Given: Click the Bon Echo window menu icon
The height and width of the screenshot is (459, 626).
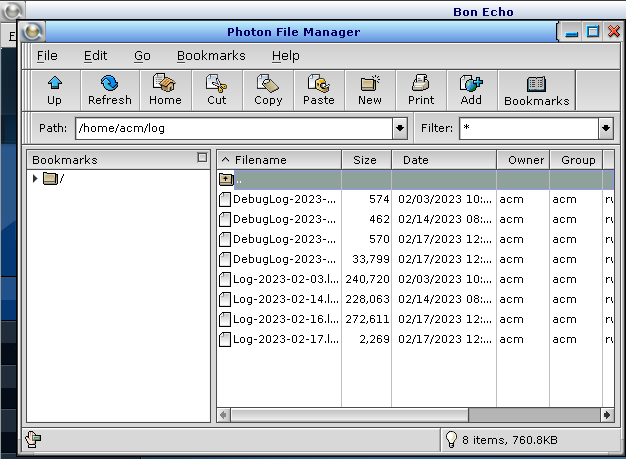Looking at the screenshot, I should point(12,10).
